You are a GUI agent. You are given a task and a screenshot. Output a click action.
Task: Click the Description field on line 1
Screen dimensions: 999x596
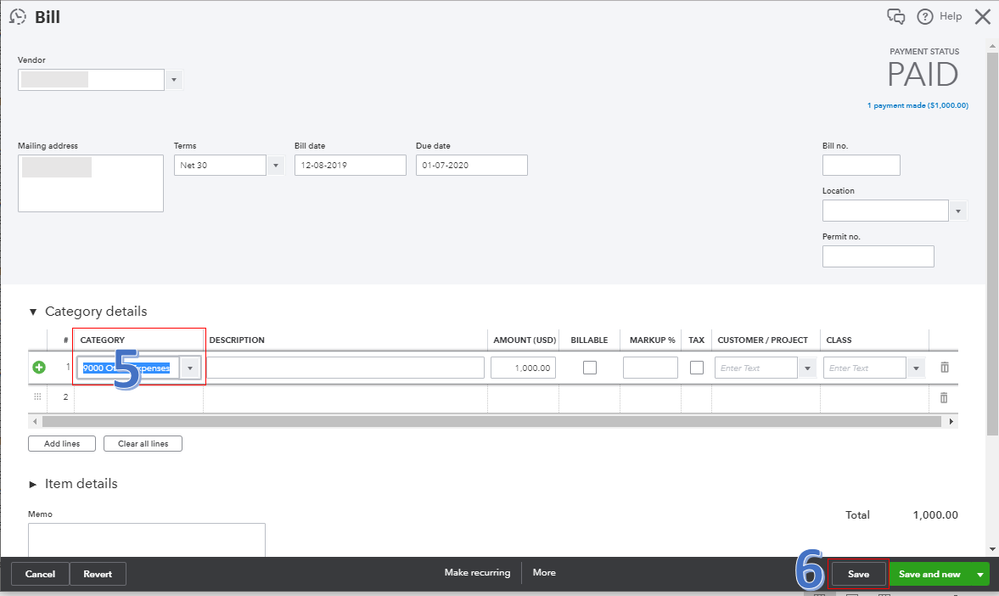pyautogui.click(x=345, y=368)
